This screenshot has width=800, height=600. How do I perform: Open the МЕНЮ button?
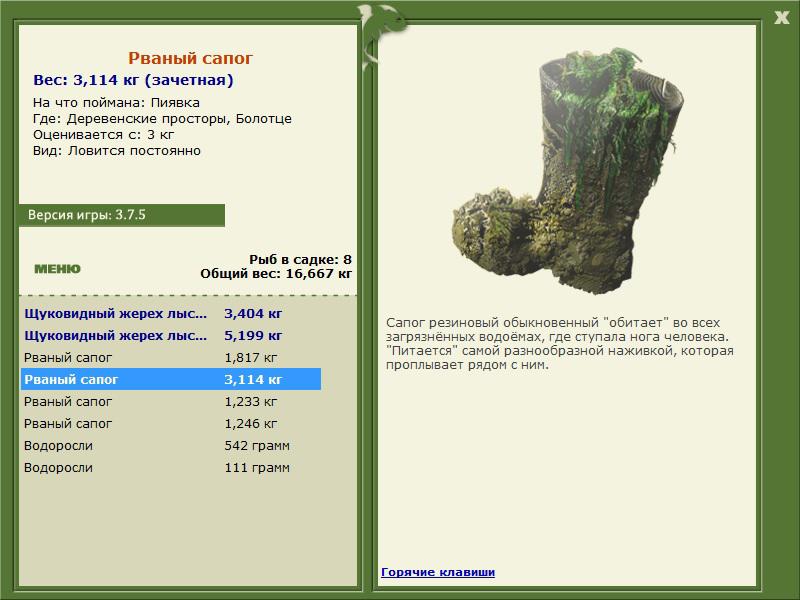[57, 269]
